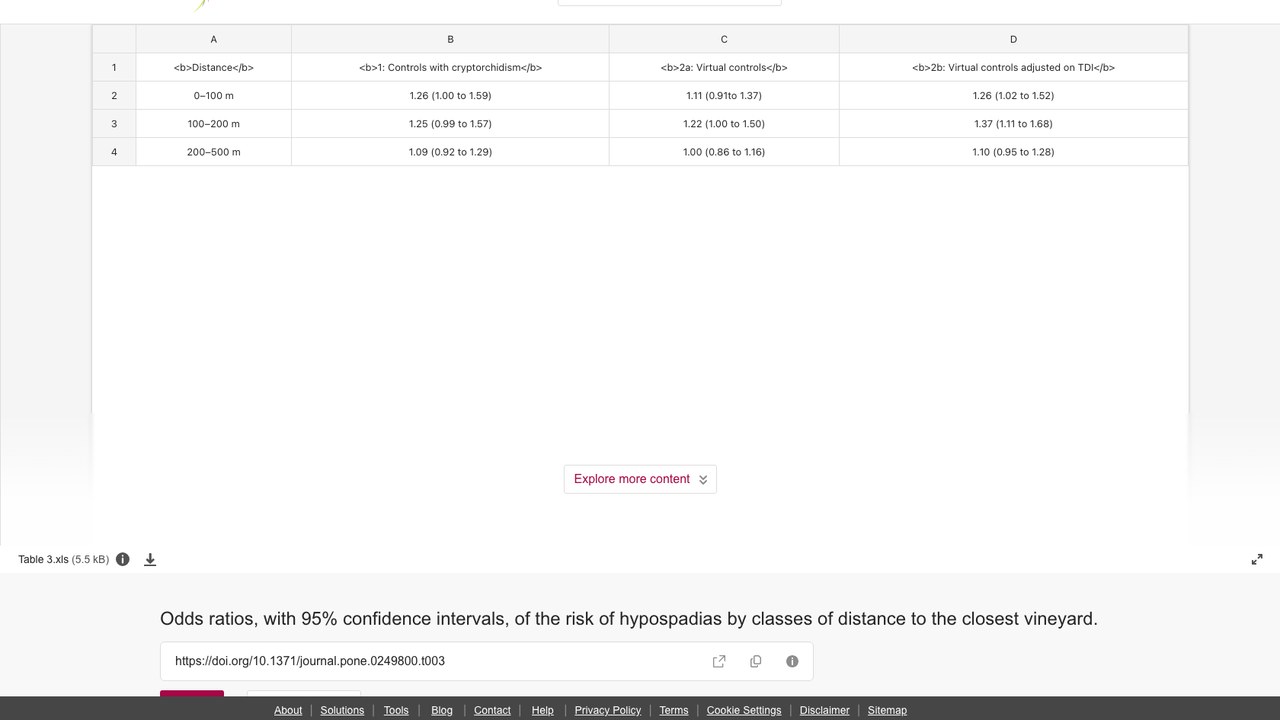
Task: Visit the Blog footer link
Action: [442, 710]
